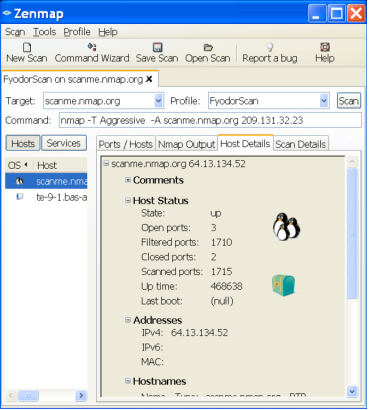Maximize the Zenmap window
This screenshot has width=369, height=410.
point(337,13)
